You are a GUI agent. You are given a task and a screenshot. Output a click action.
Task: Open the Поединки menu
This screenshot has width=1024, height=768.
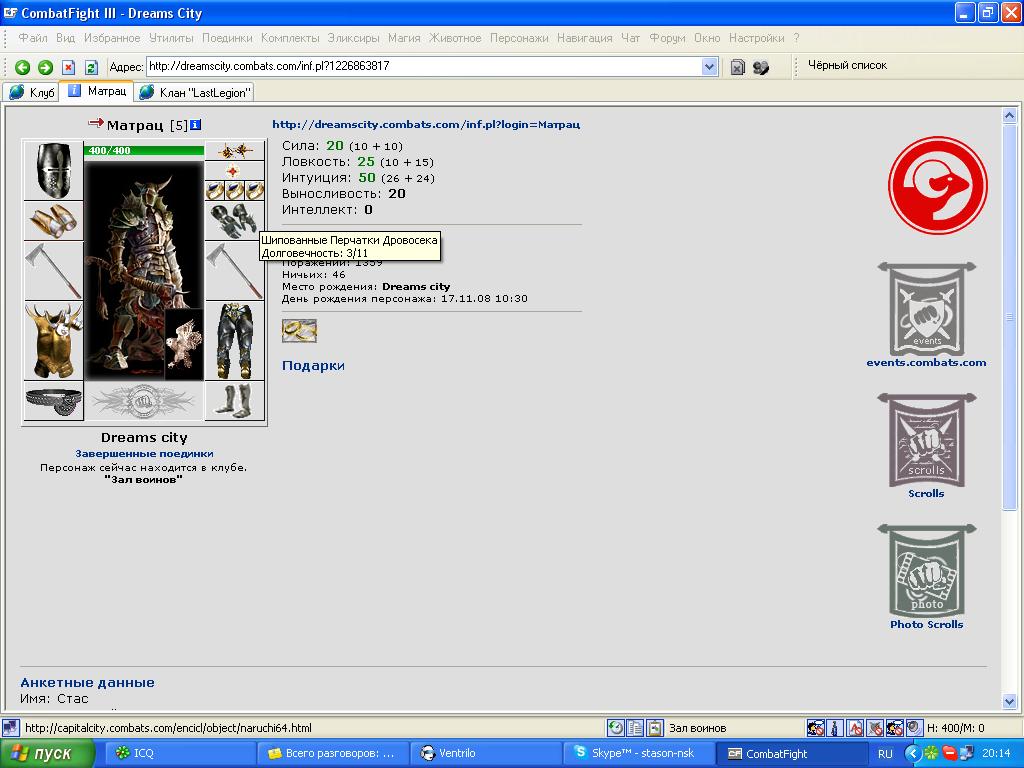pos(227,38)
